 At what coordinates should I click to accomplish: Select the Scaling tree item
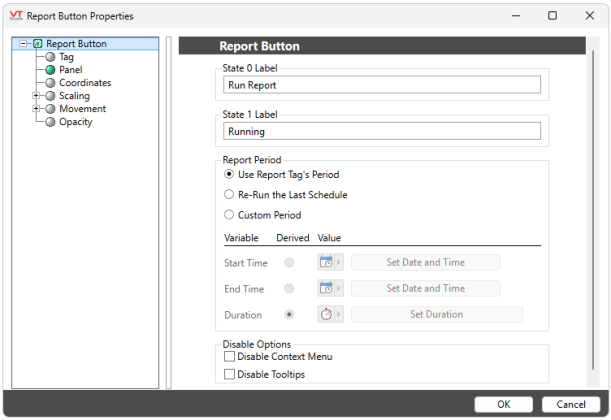74,96
